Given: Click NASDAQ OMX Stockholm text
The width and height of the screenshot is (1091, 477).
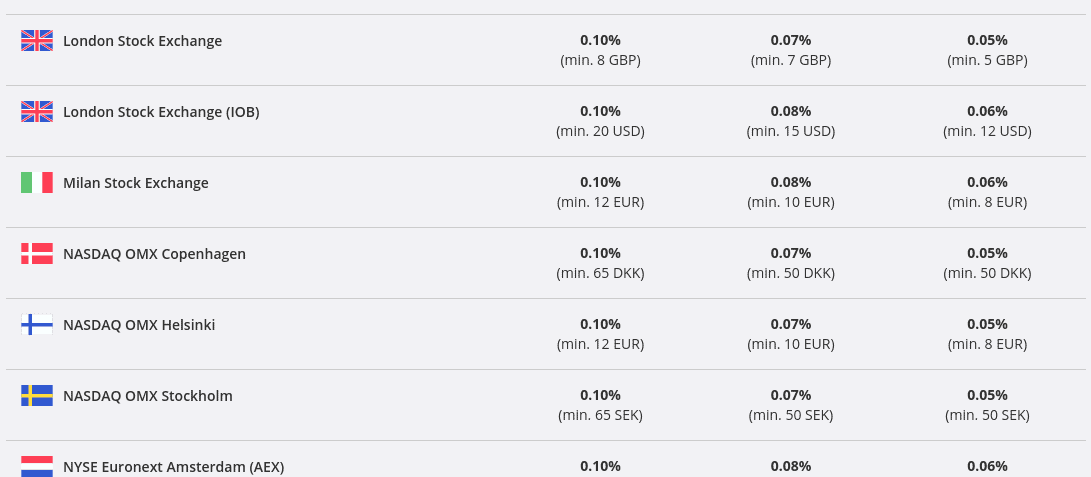Looking at the screenshot, I should click(x=148, y=396).
